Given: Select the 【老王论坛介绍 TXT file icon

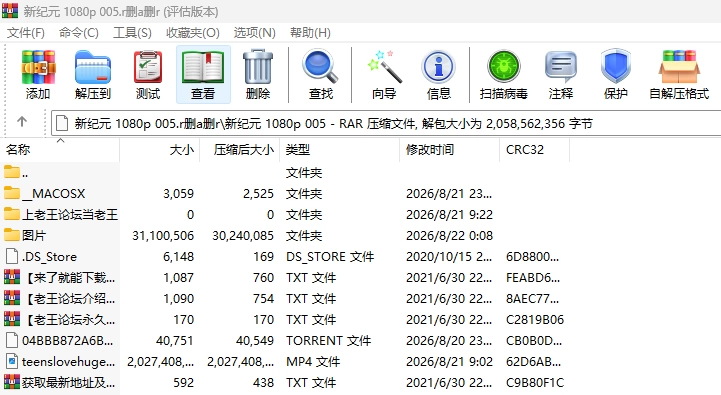Looking at the screenshot, I should pos(12,298).
